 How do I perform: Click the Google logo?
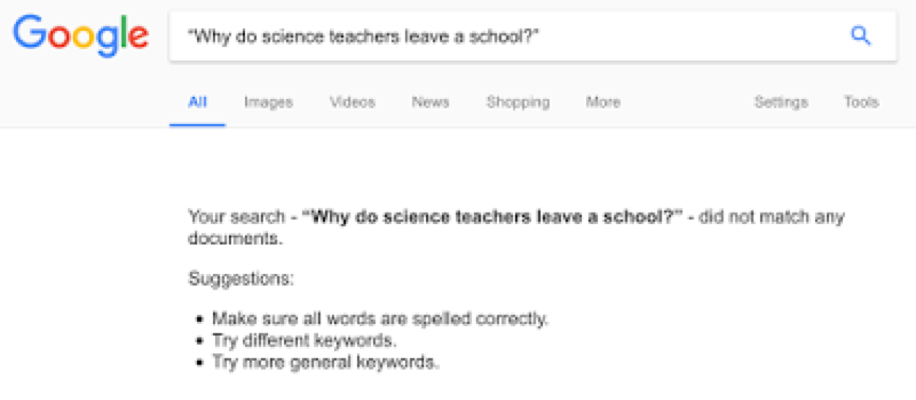point(81,36)
